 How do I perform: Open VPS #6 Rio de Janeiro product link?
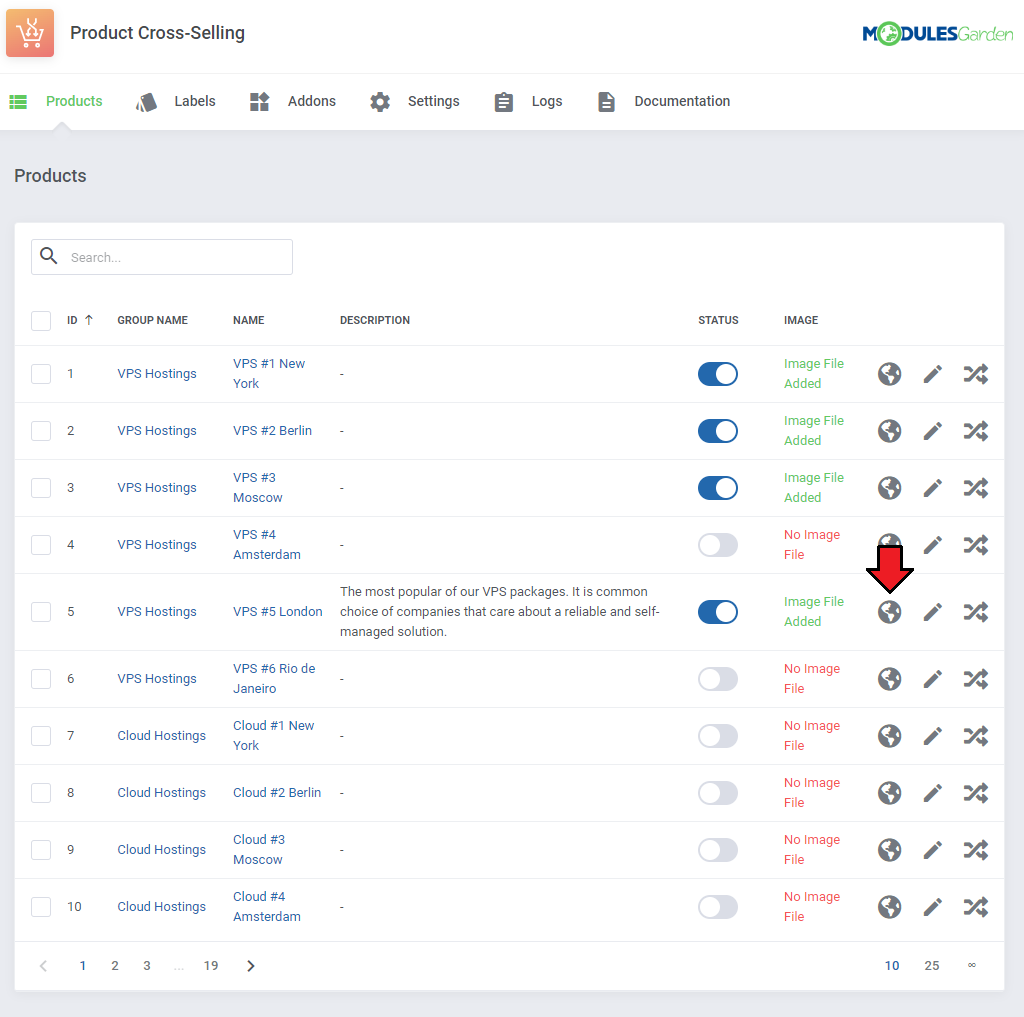[274, 679]
